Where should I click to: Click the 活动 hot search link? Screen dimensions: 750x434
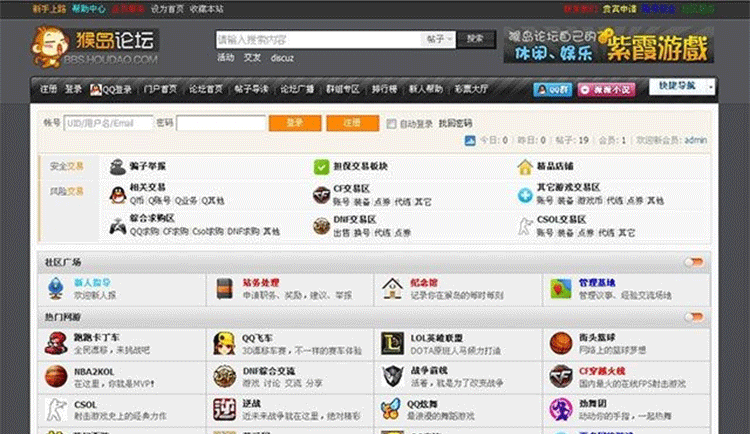[226, 58]
